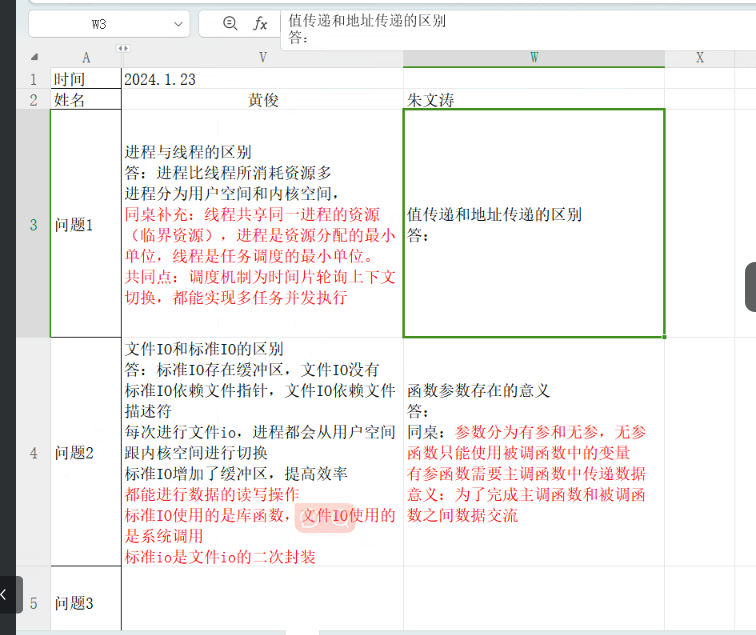The height and width of the screenshot is (635, 756).
Task: Click the left-edge back arrow handle
Action: point(5,594)
